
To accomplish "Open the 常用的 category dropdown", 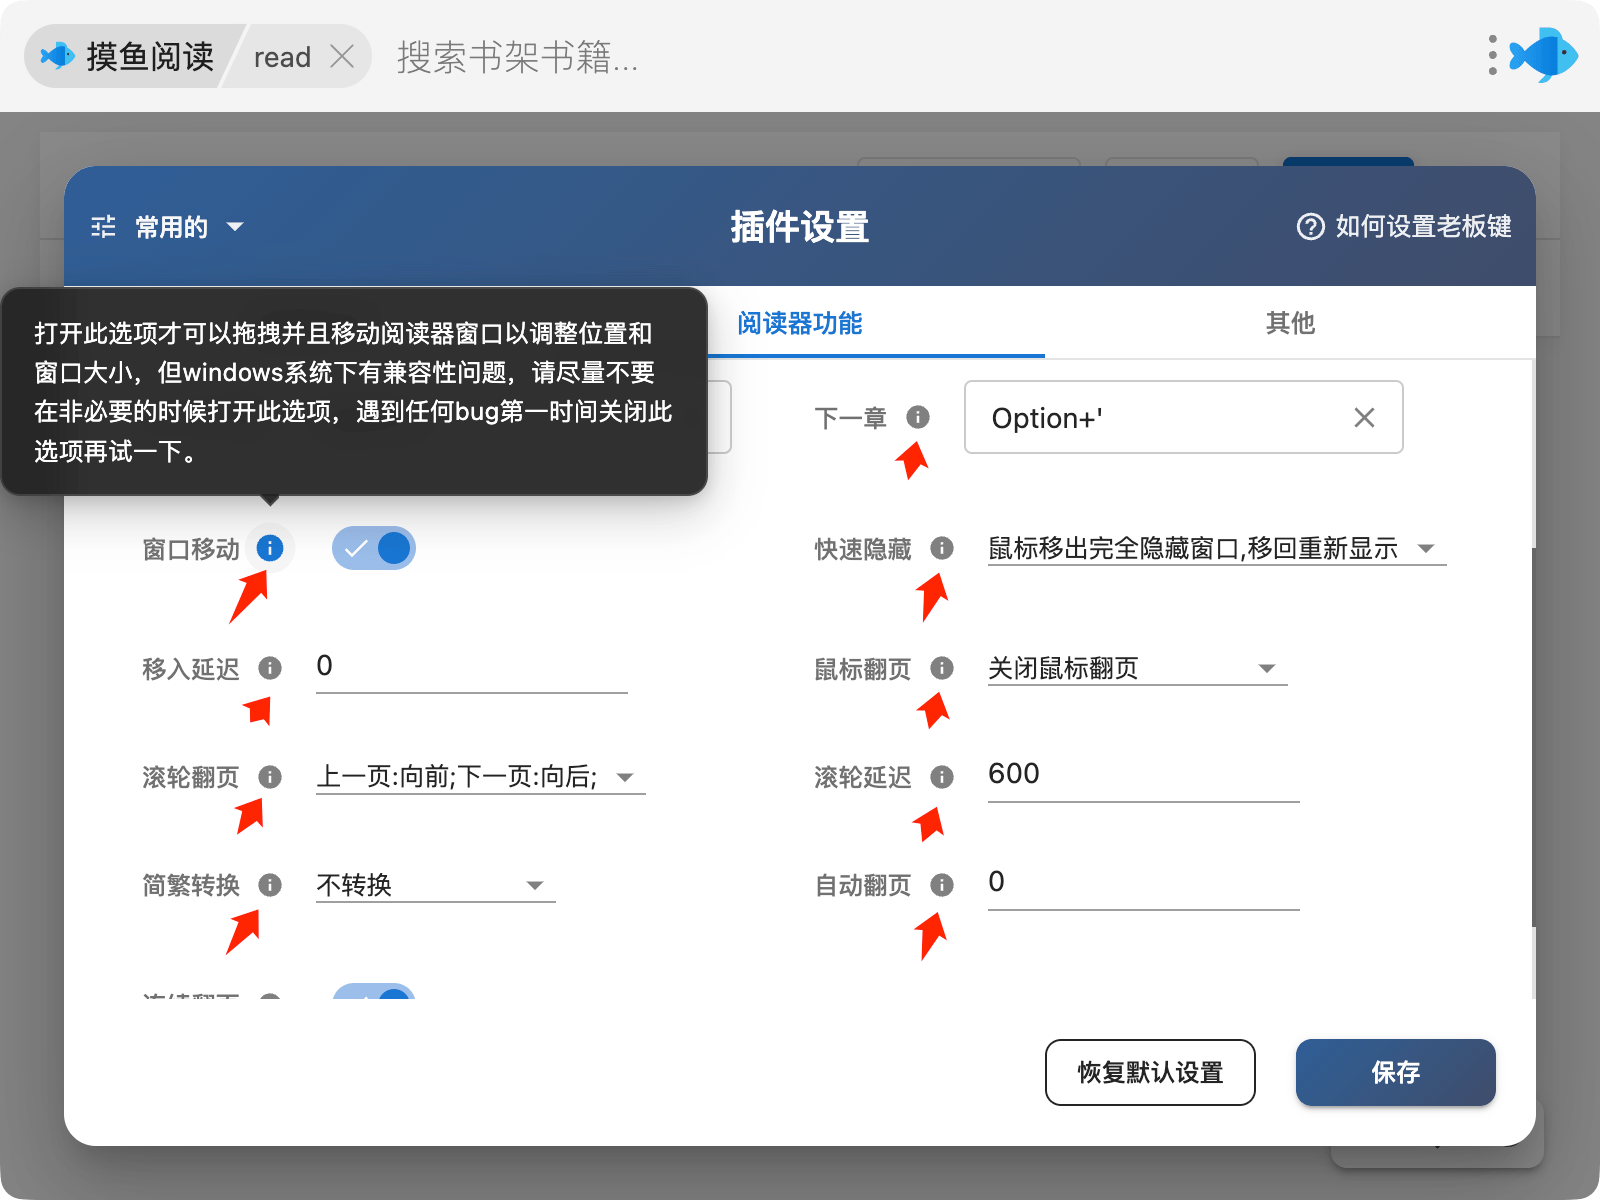I will [x=167, y=227].
